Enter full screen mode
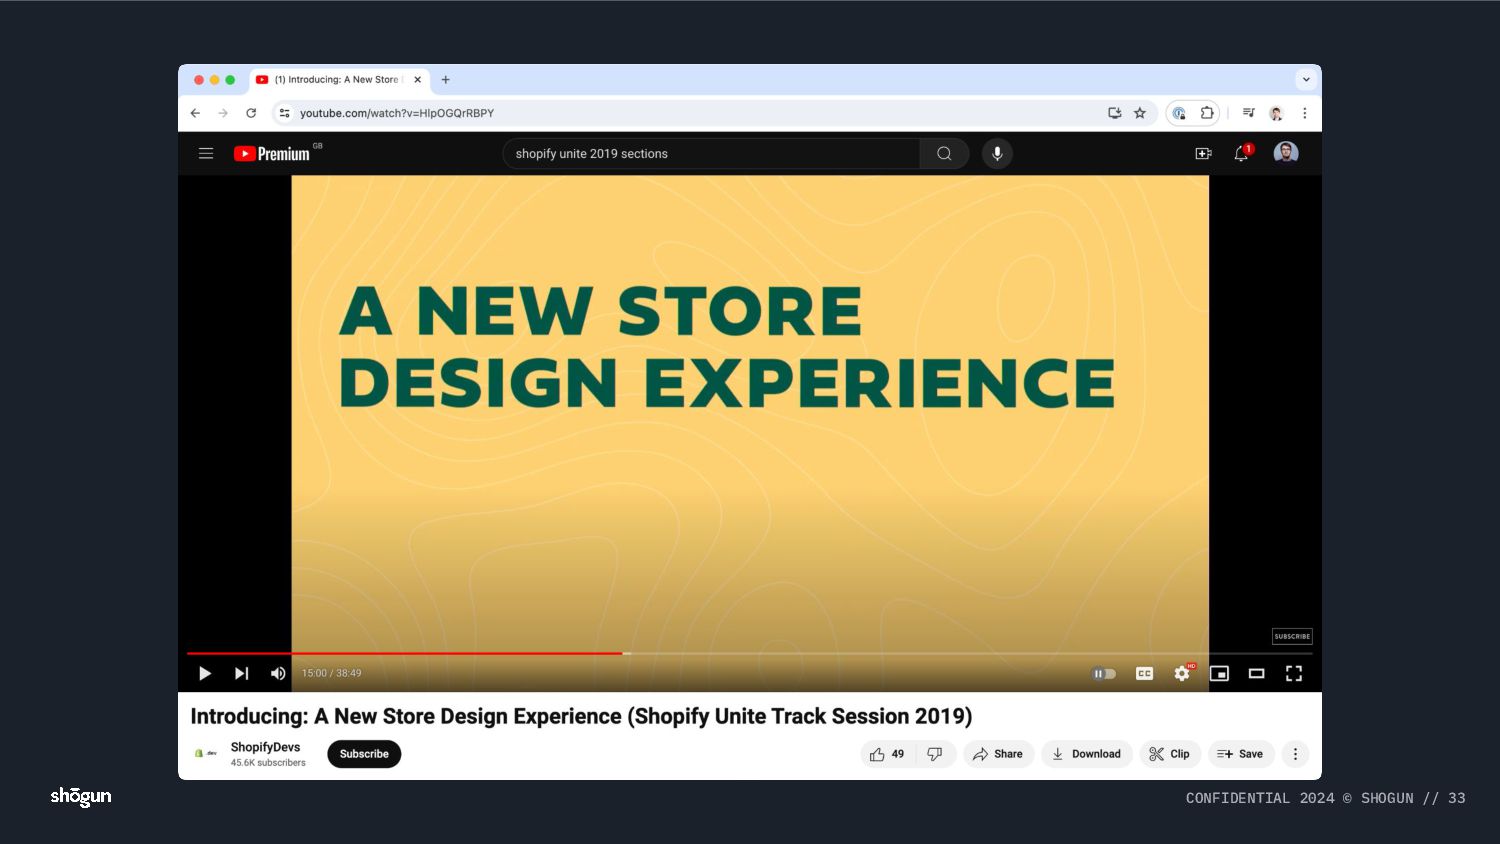 point(1294,674)
